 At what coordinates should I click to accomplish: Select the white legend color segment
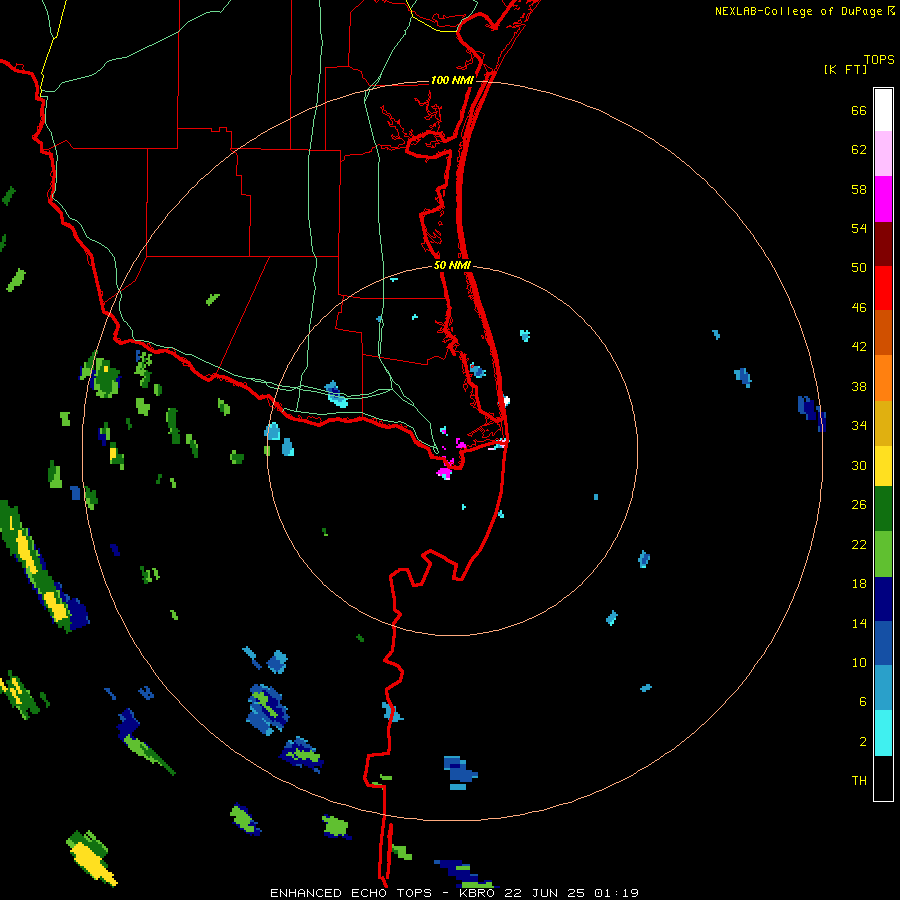(x=883, y=110)
